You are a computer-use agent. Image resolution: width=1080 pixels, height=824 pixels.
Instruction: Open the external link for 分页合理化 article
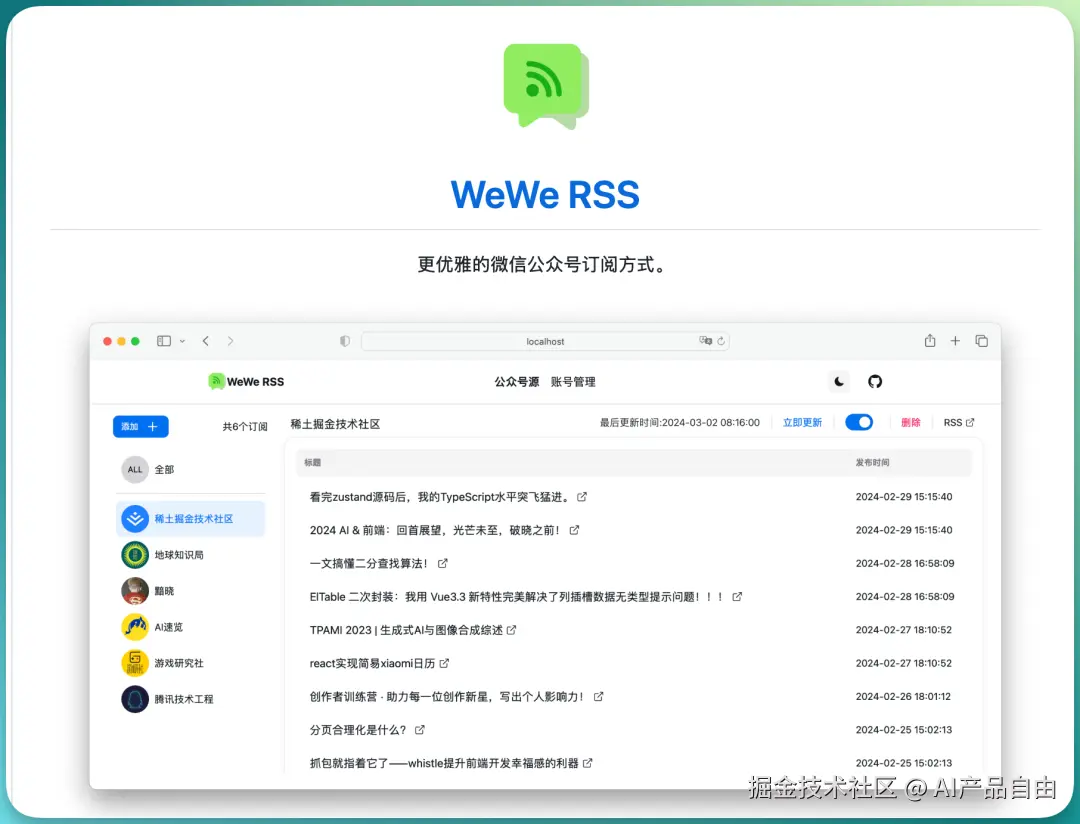(x=420, y=730)
